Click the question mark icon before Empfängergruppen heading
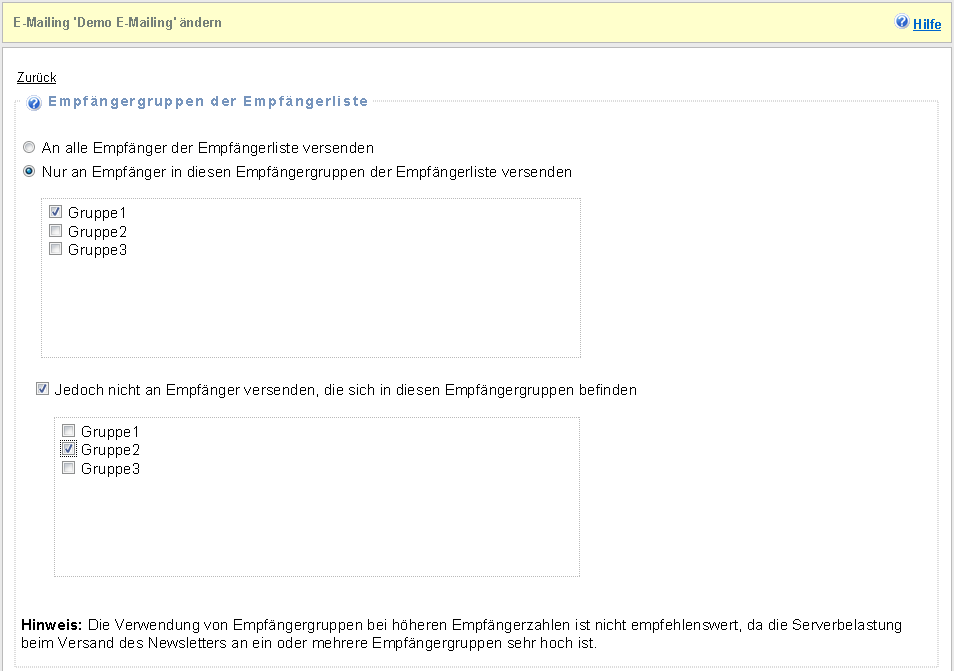This screenshot has height=671, width=954. point(34,102)
